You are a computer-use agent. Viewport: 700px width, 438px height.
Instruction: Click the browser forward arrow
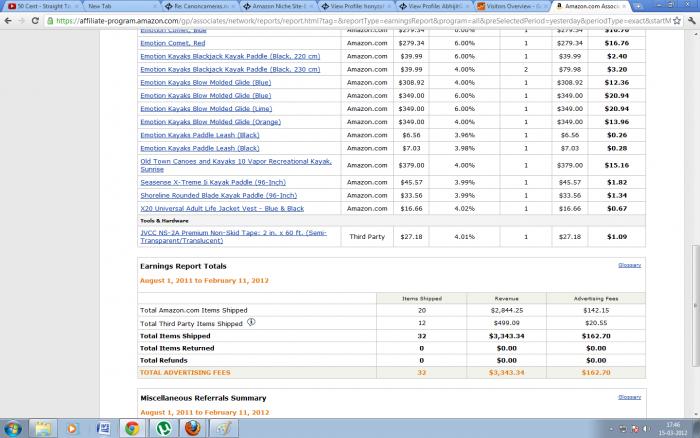(x=21, y=21)
